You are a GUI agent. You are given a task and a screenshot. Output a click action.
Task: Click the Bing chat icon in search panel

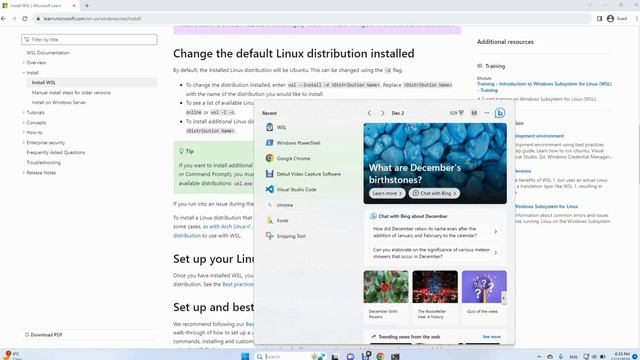[500, 113]
